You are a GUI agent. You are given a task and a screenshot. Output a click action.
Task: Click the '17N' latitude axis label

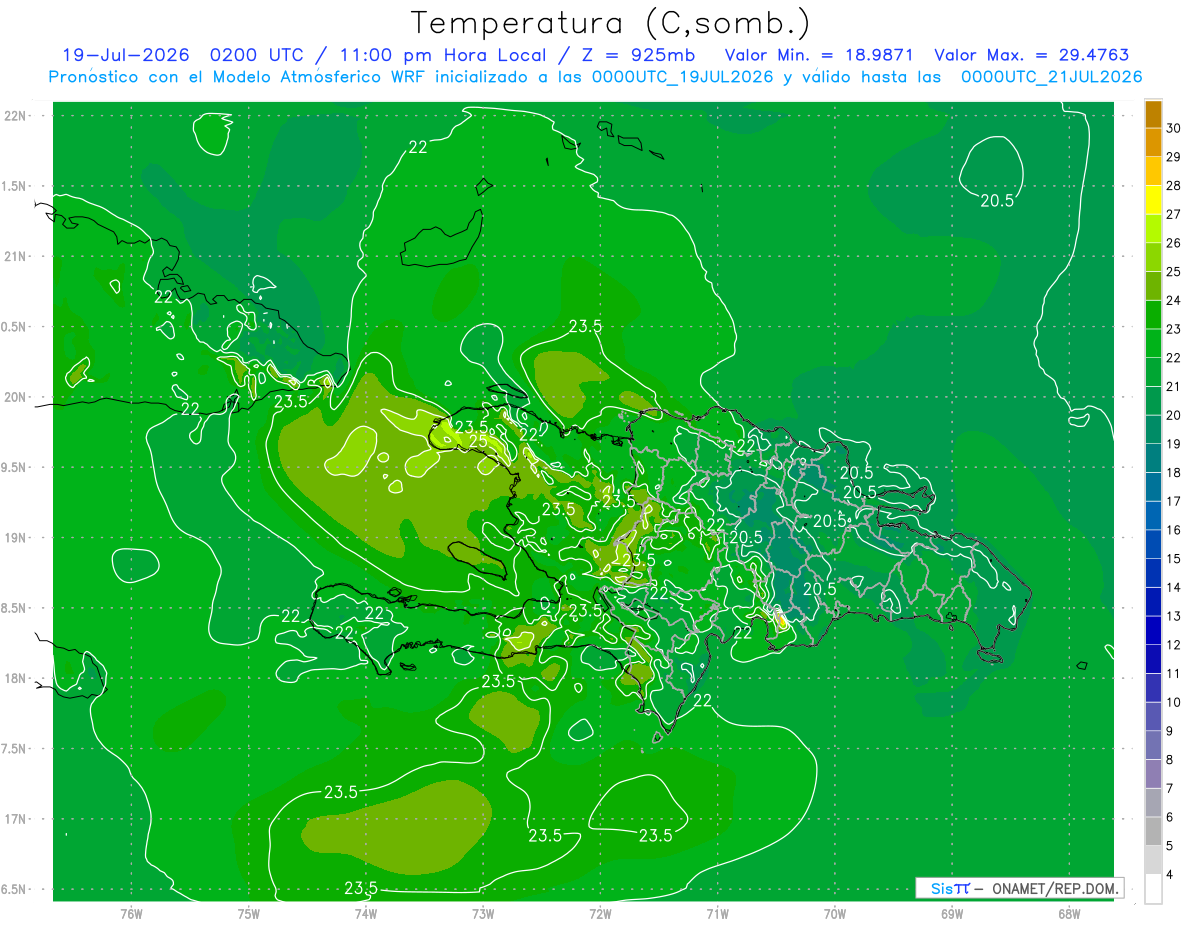pyautogui.click(x=15, y=820)
